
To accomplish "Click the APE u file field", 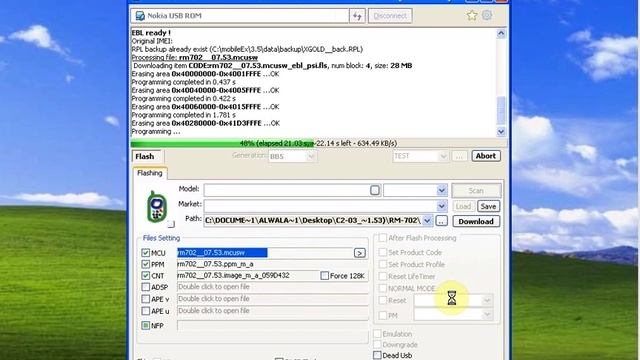I will pyautogui.click(x=272, y=311).
